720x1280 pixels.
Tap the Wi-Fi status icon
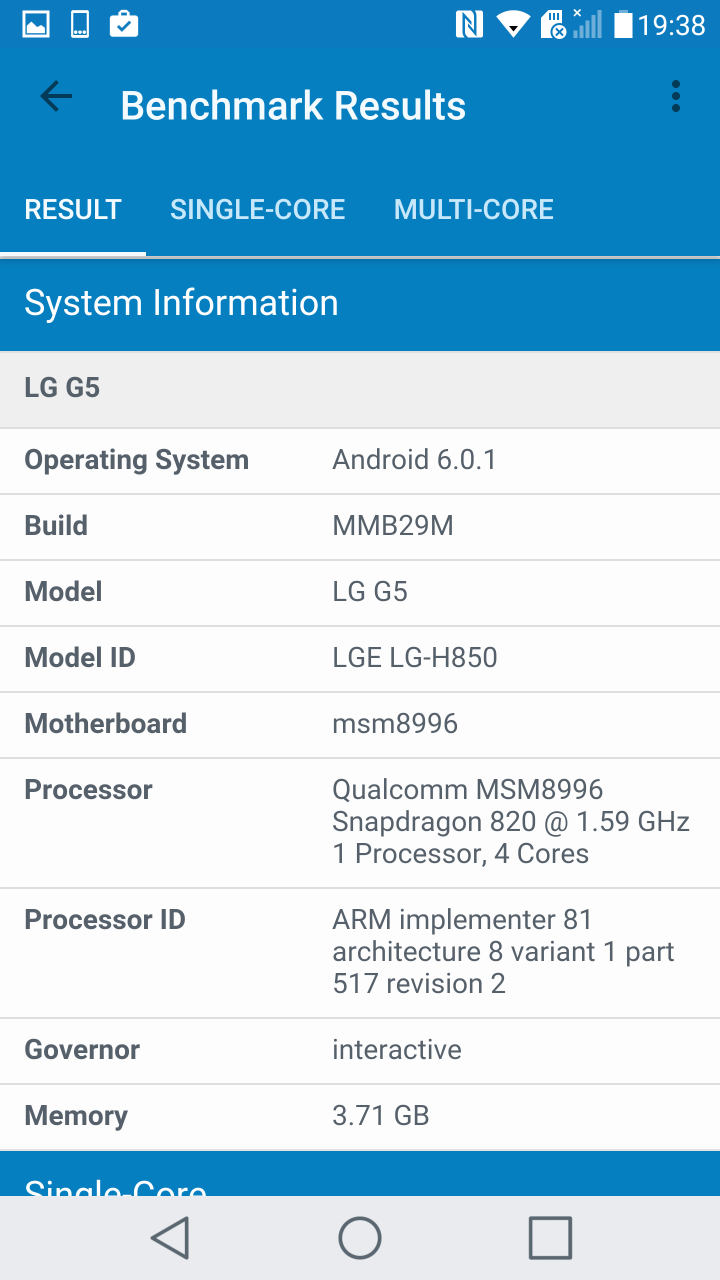point(513,24)
